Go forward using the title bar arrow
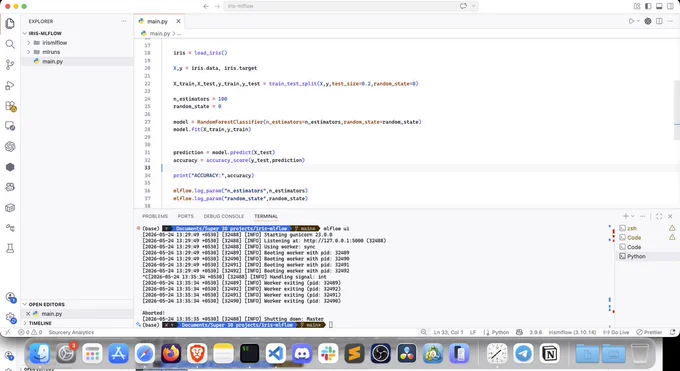The width and height of the screenshot is (680, 371). [217, 6]
